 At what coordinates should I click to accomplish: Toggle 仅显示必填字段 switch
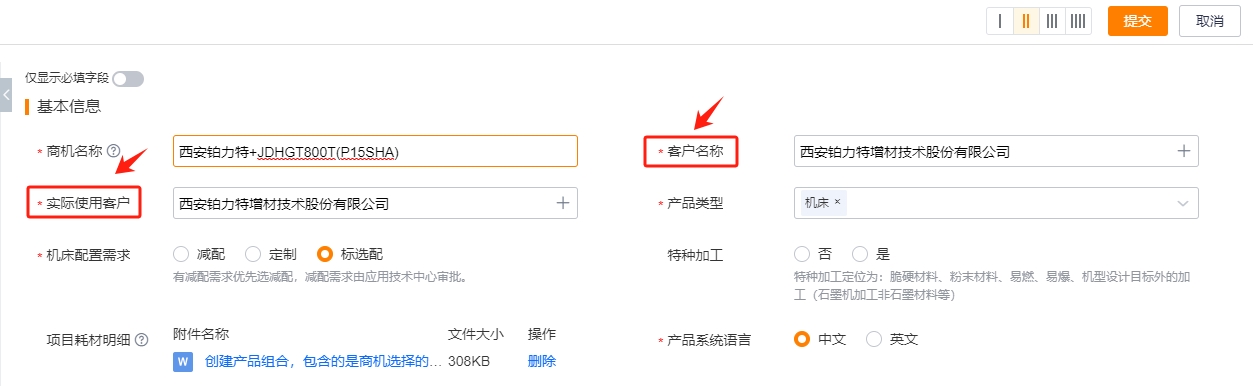[128, 78]
